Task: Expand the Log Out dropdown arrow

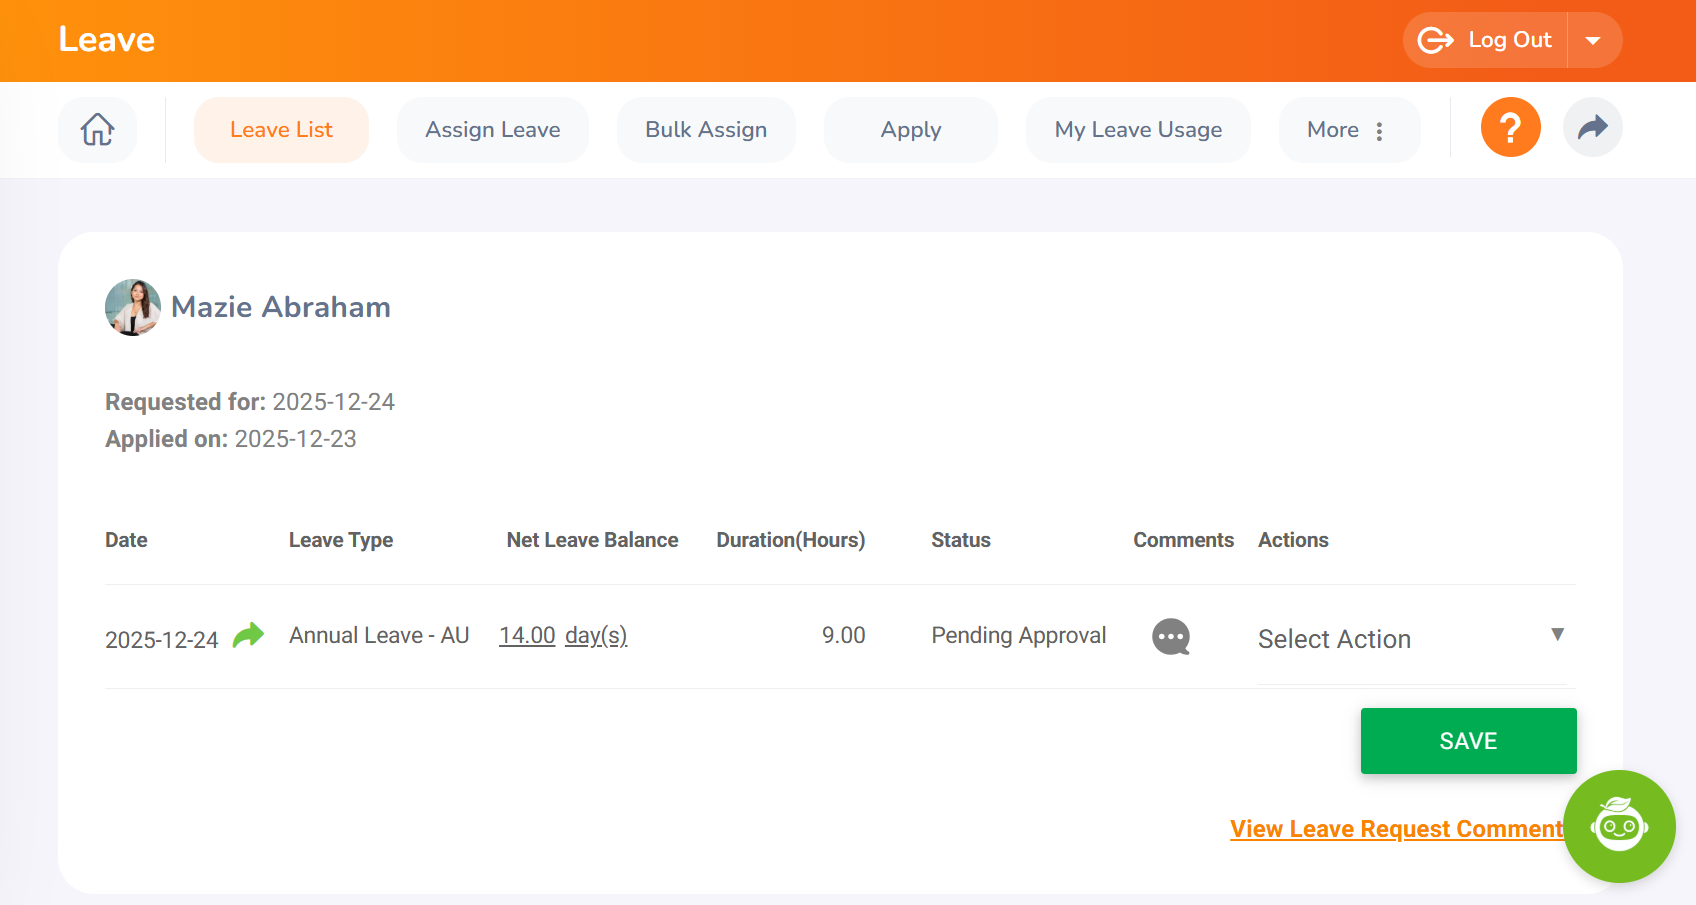Action: click(1593, 41)
